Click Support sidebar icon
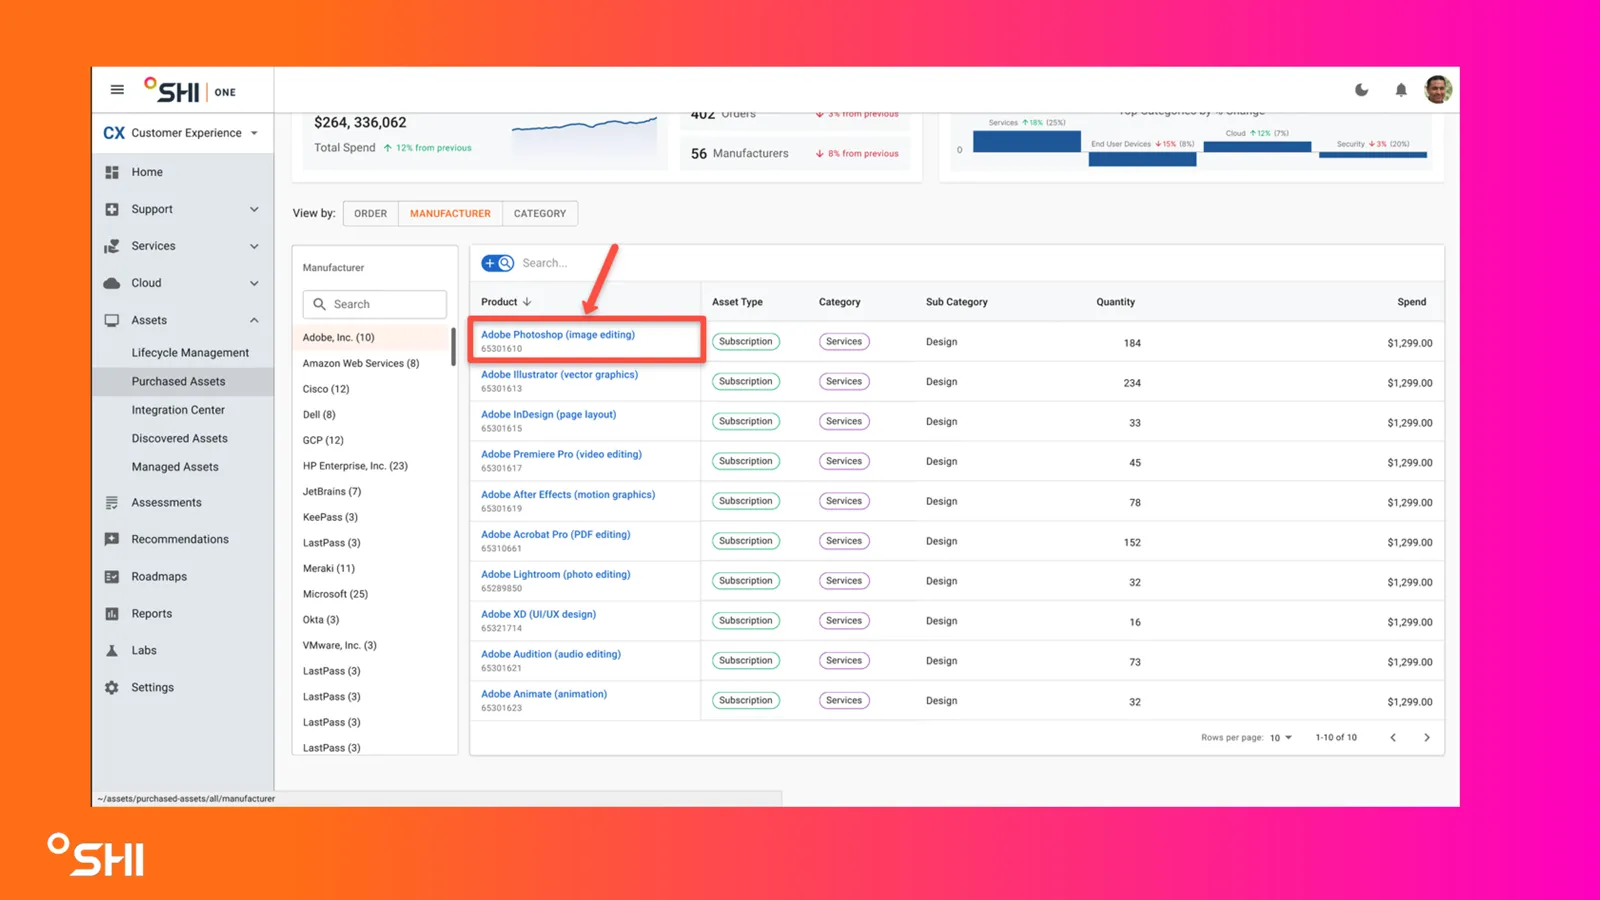This screenshot has height=900, width=1600. pos(112,209)
